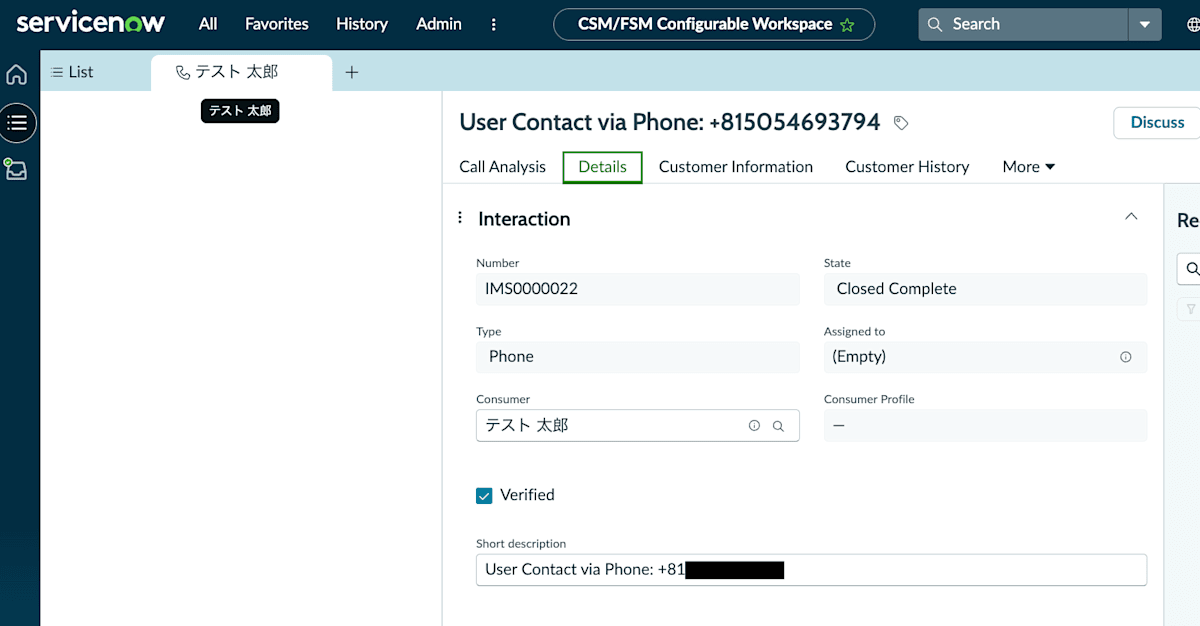This screenshot has height=626, width=1200.
Task: Switch to Call Analysis tab
Action: click(502, 167)
